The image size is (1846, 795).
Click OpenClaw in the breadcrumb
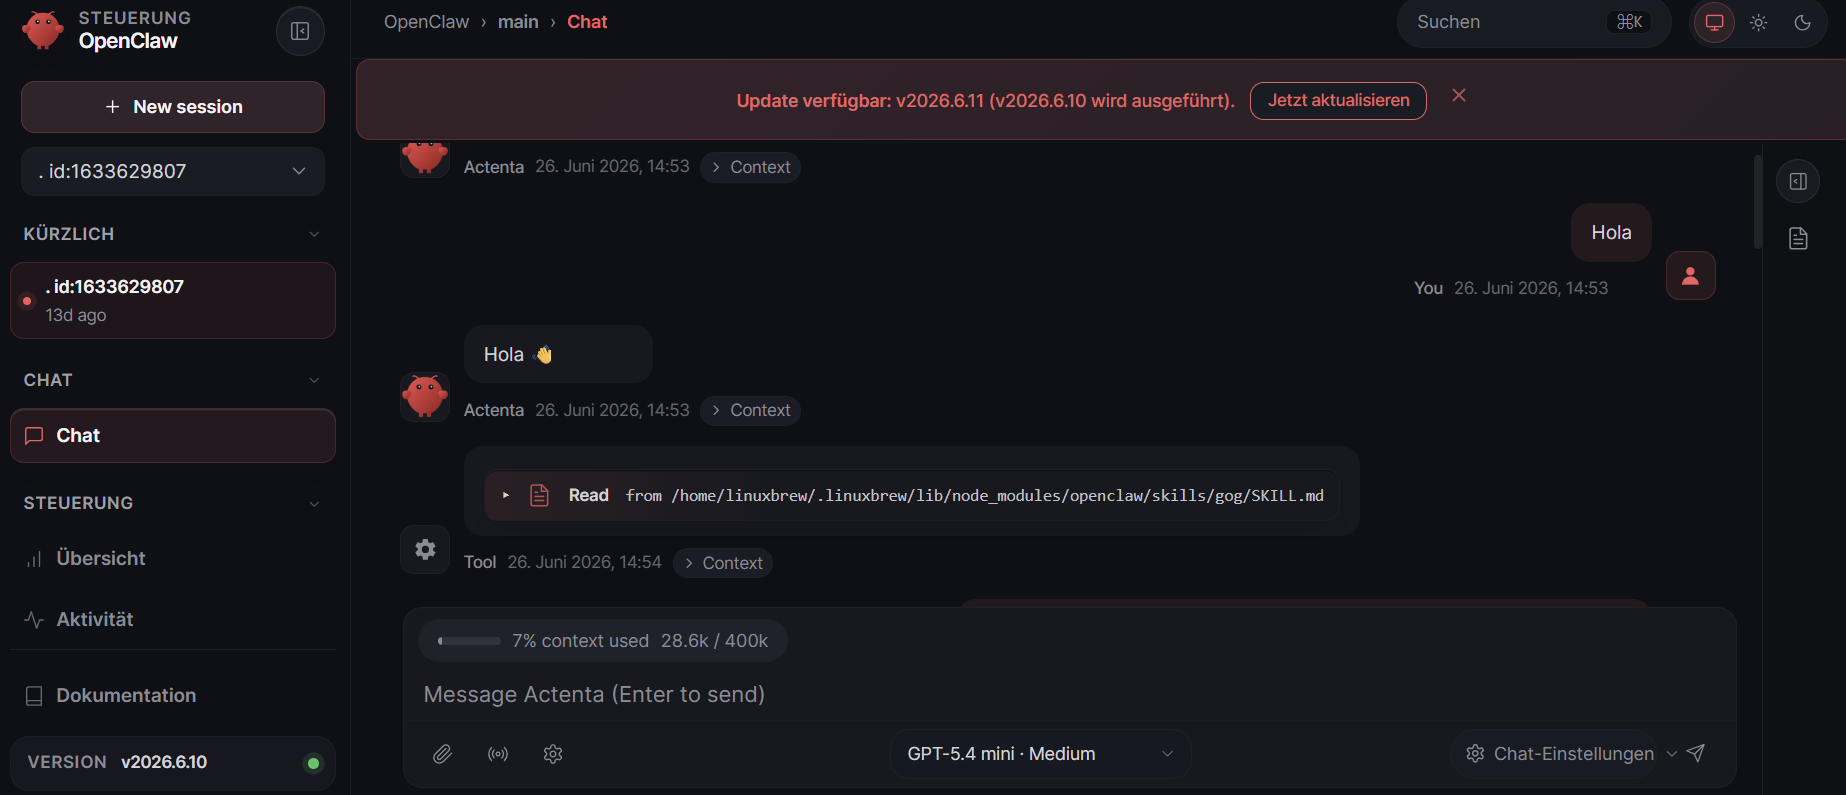point(426,22)
